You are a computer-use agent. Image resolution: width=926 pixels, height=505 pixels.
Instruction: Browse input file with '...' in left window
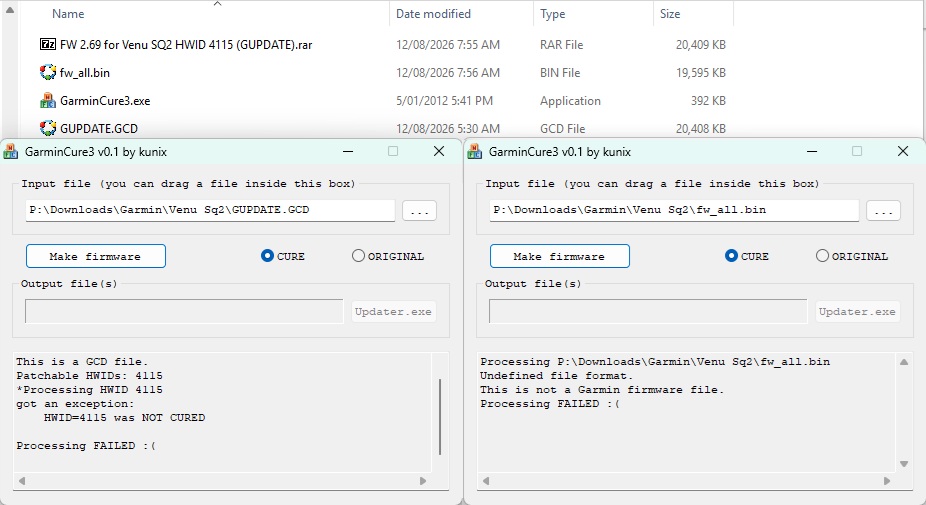coord(419,211)
